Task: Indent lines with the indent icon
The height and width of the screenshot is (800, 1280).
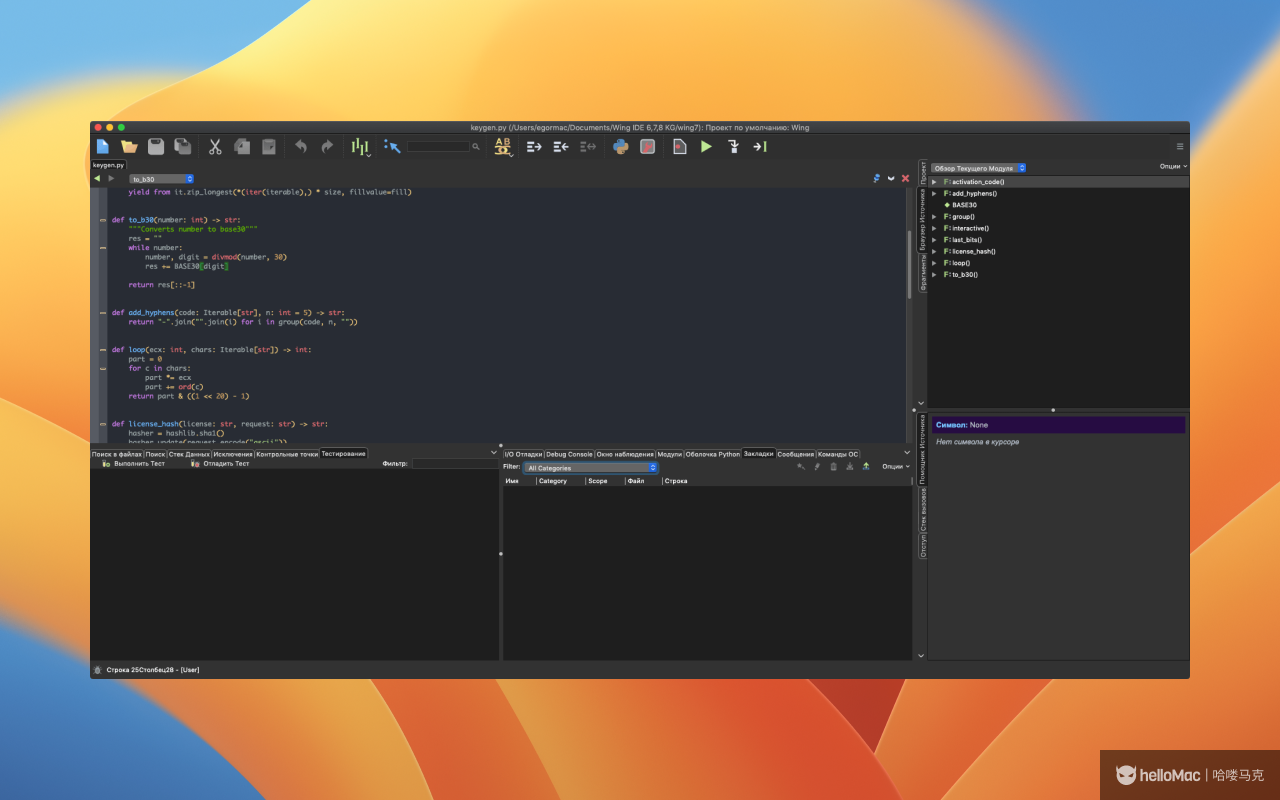Action: click(x=534, y=146)
